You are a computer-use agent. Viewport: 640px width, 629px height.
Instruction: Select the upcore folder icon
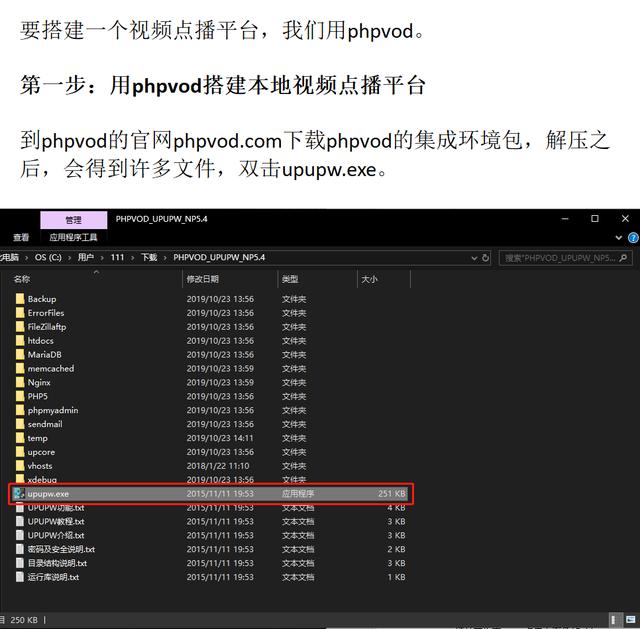click(x=20, y=452)
